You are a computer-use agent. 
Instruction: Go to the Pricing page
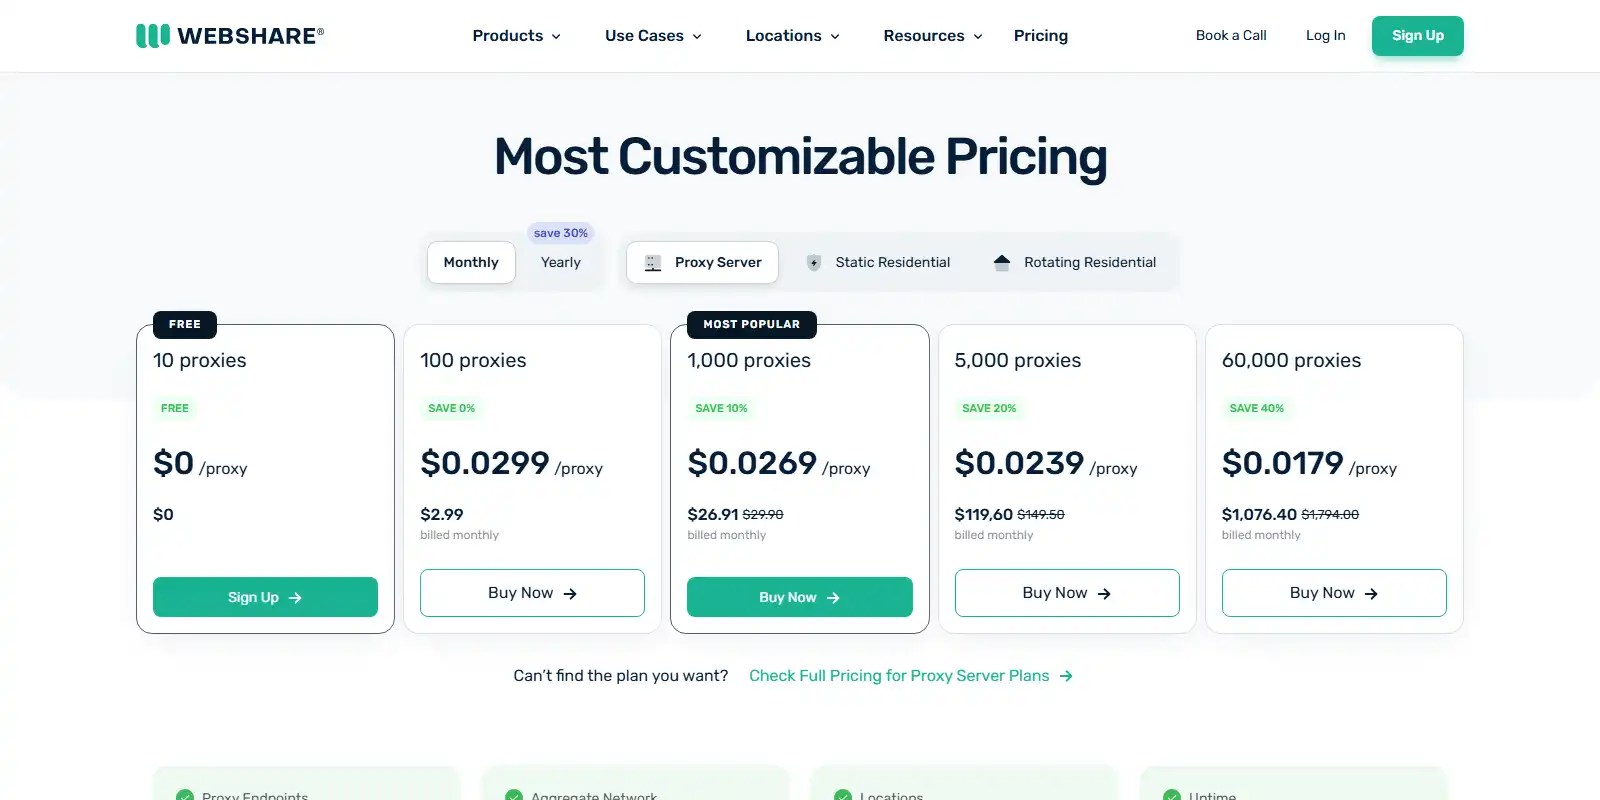[x=1041, y=36]
